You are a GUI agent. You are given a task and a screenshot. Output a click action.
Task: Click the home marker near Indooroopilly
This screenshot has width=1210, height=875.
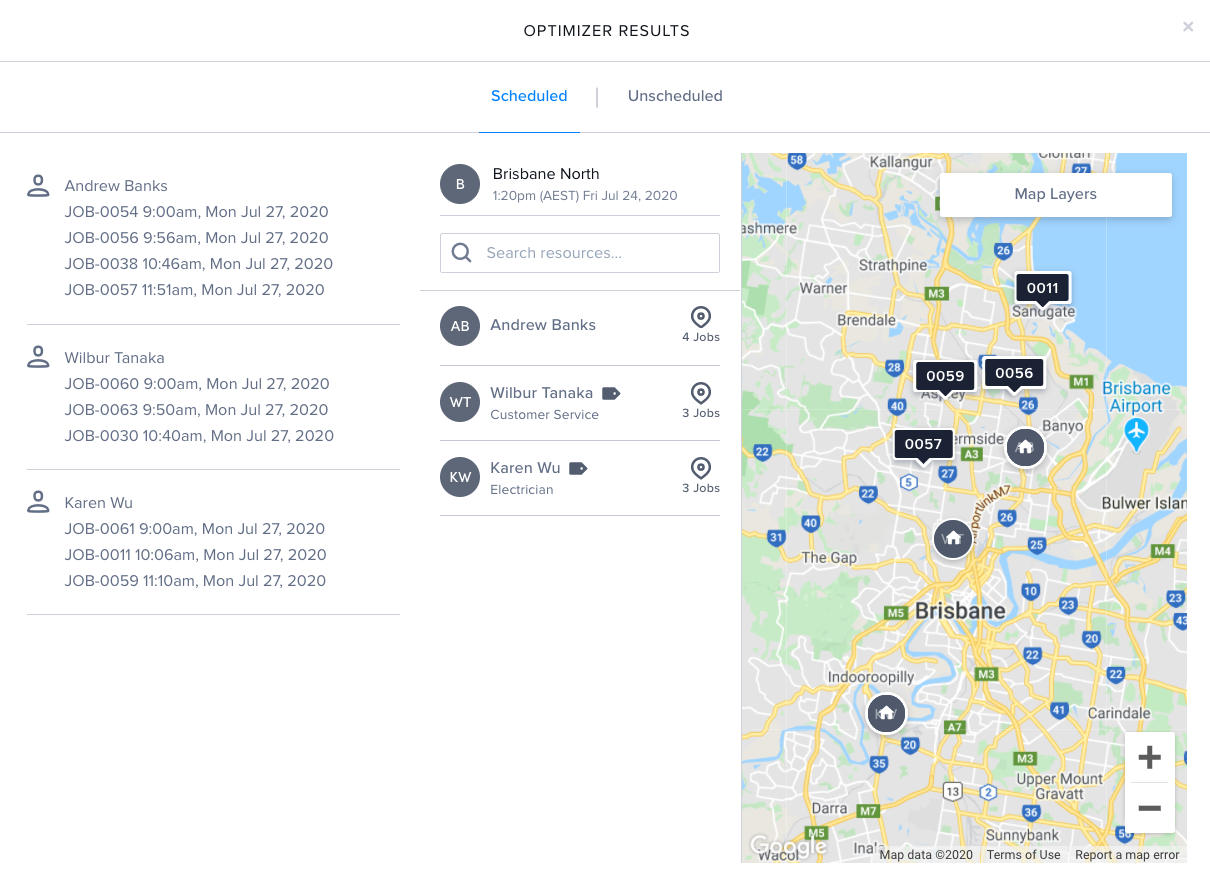click(x=885, y=713)
